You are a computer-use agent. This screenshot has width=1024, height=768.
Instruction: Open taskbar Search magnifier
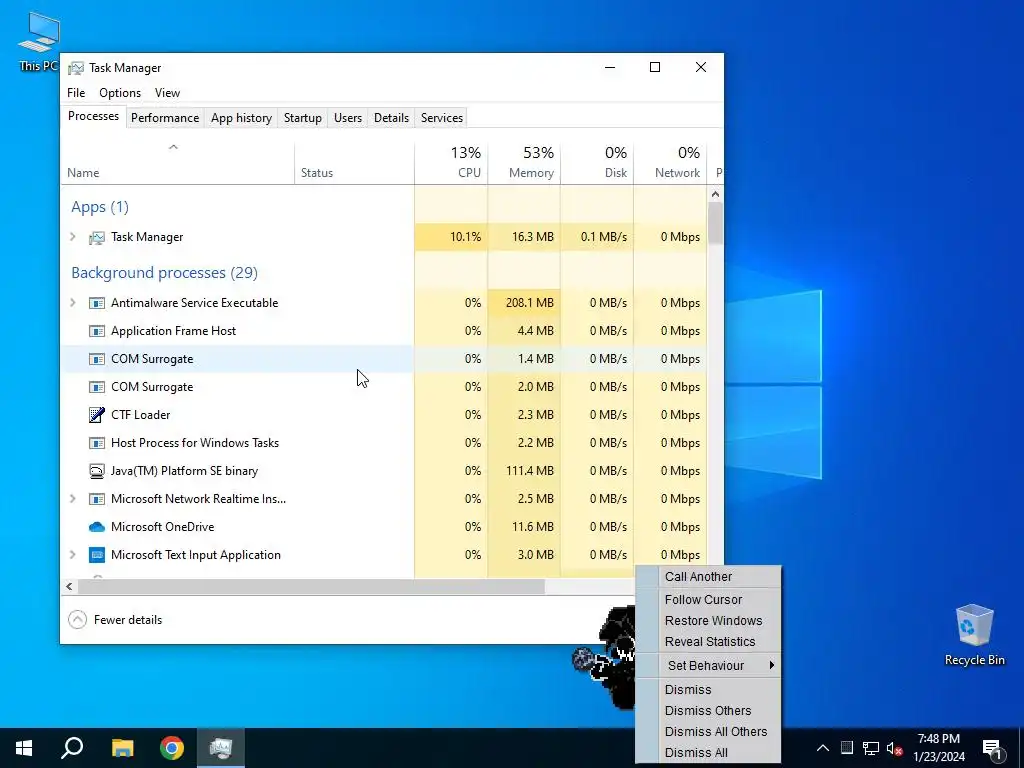(x=72, y=748)
